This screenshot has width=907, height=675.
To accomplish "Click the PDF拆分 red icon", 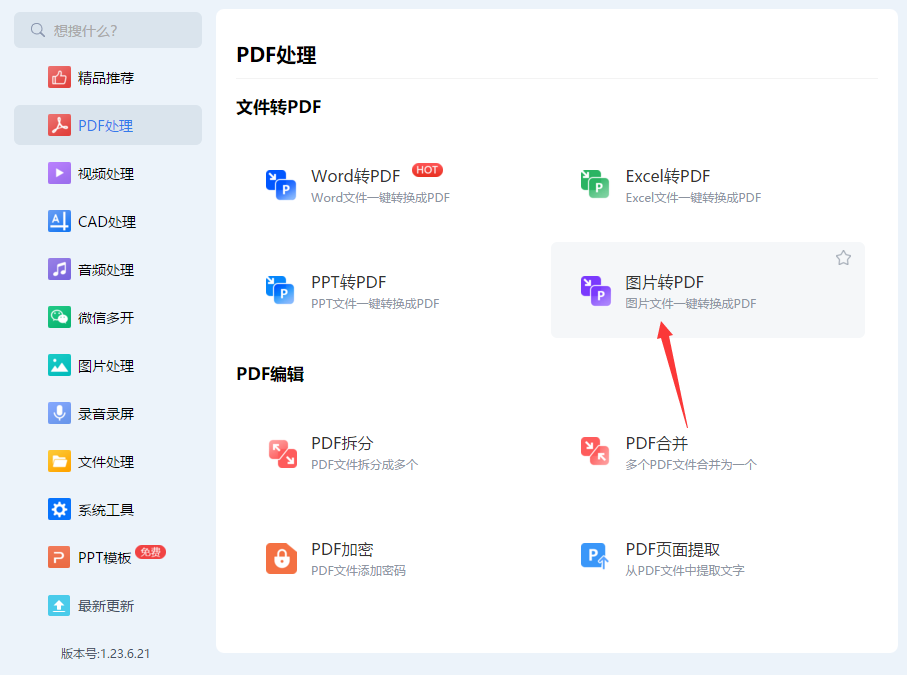I will [283, 453].
